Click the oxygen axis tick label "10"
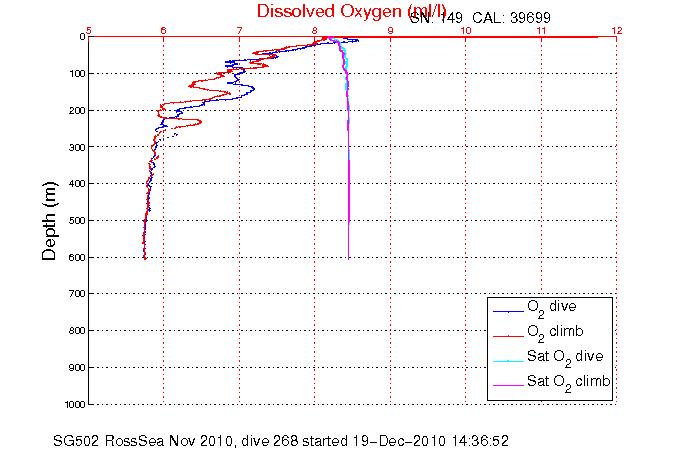This screenshot has height=454, width=681. tap(466, 30)
